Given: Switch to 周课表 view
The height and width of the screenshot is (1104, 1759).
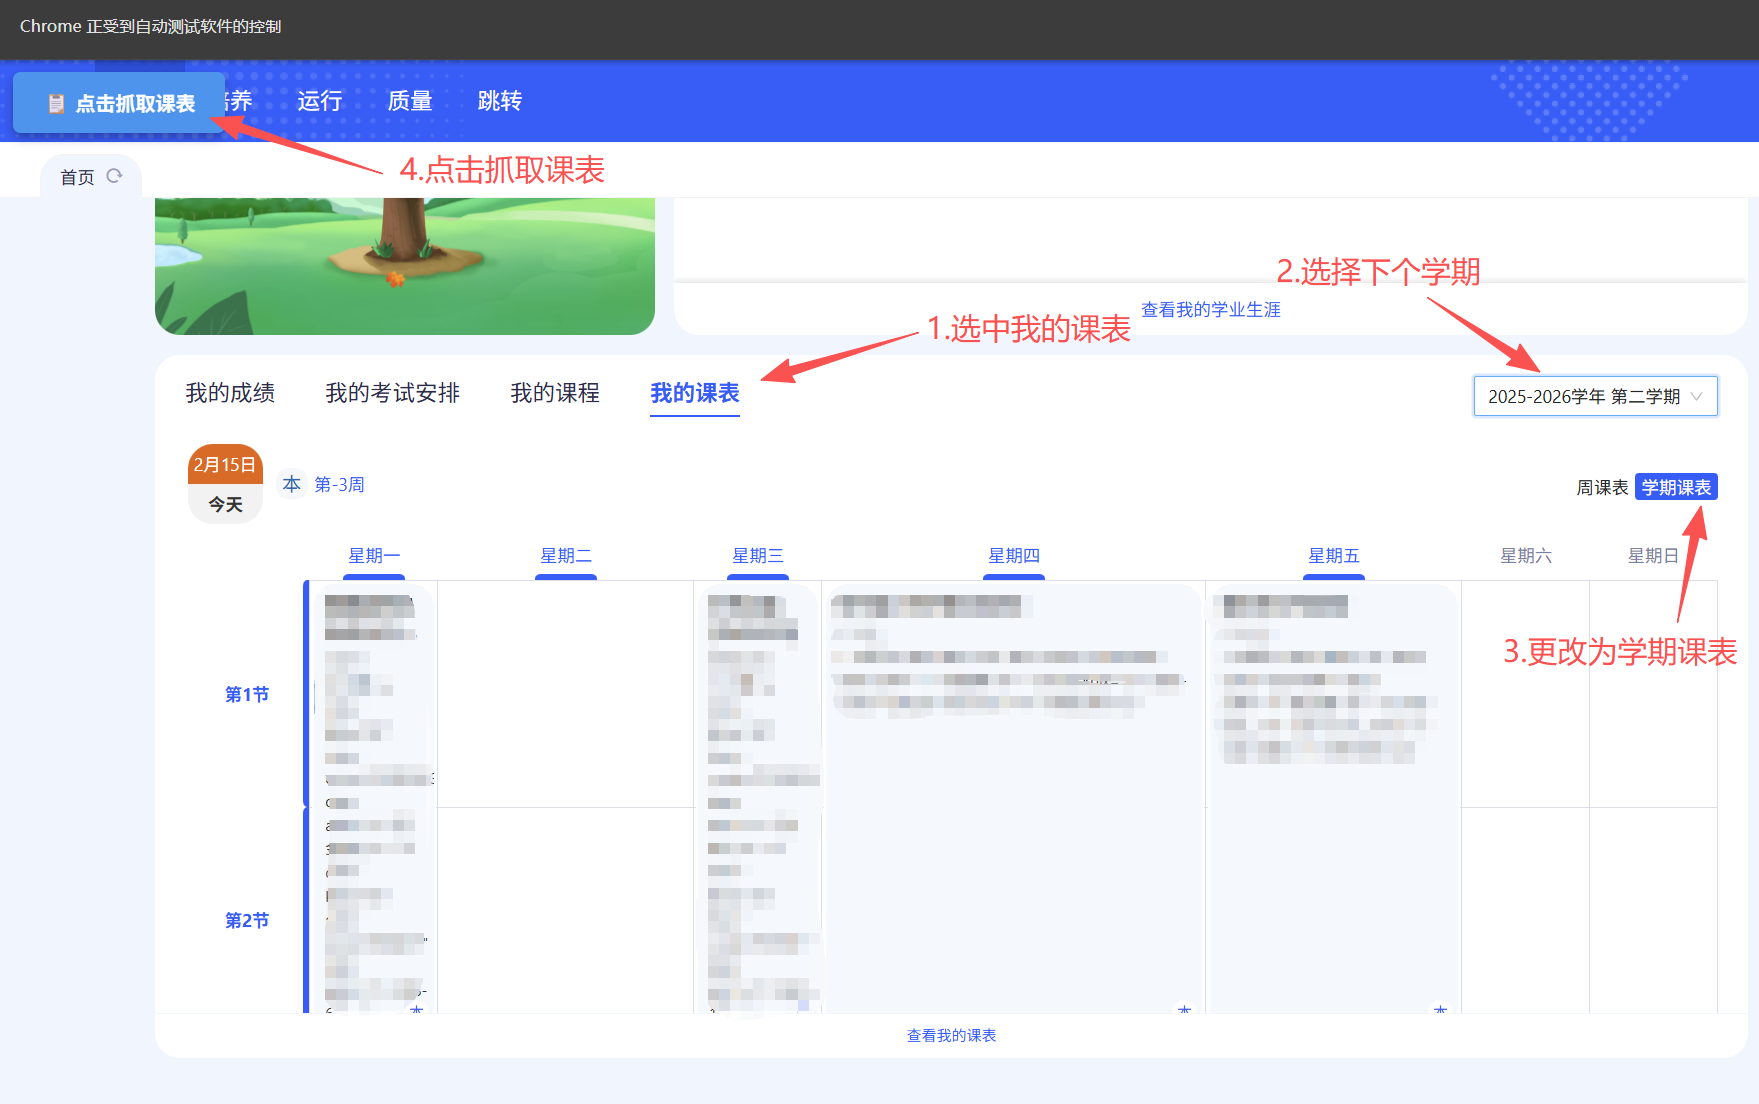Looking at the screenshot, I should 1602,487.
